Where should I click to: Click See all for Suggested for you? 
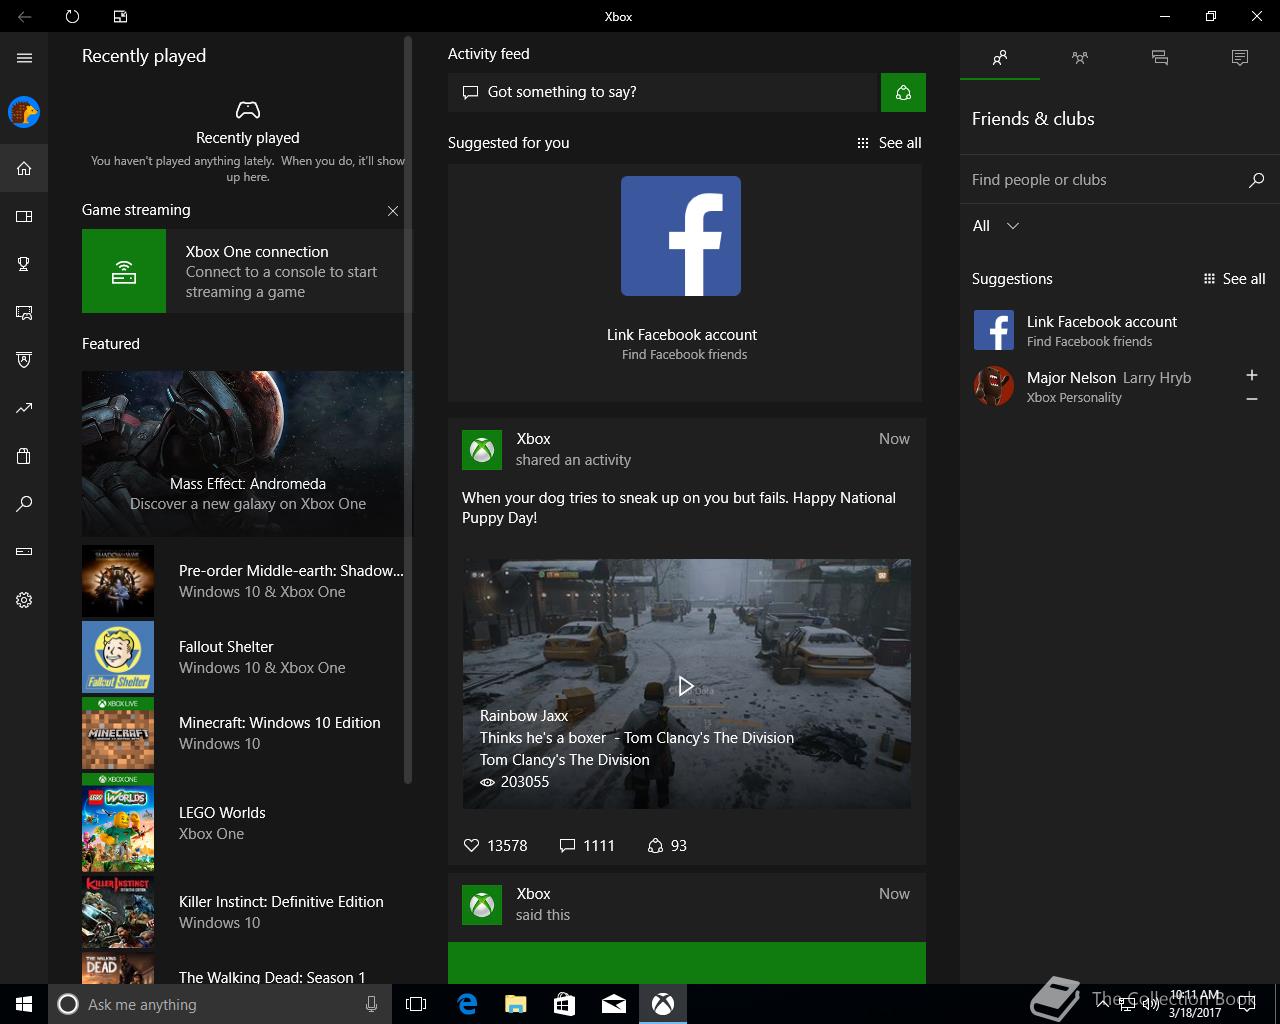(889, 143)
